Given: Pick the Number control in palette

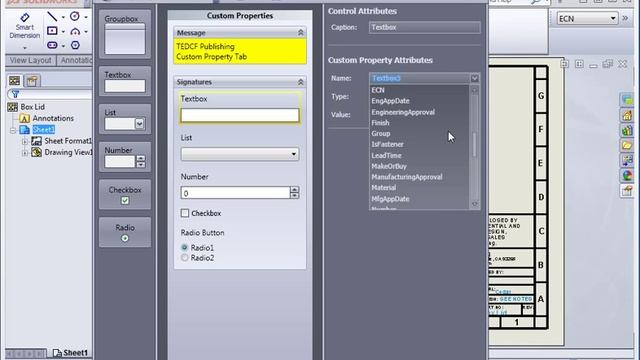Looking at the screenshot, I should click(x=125, y=157).
